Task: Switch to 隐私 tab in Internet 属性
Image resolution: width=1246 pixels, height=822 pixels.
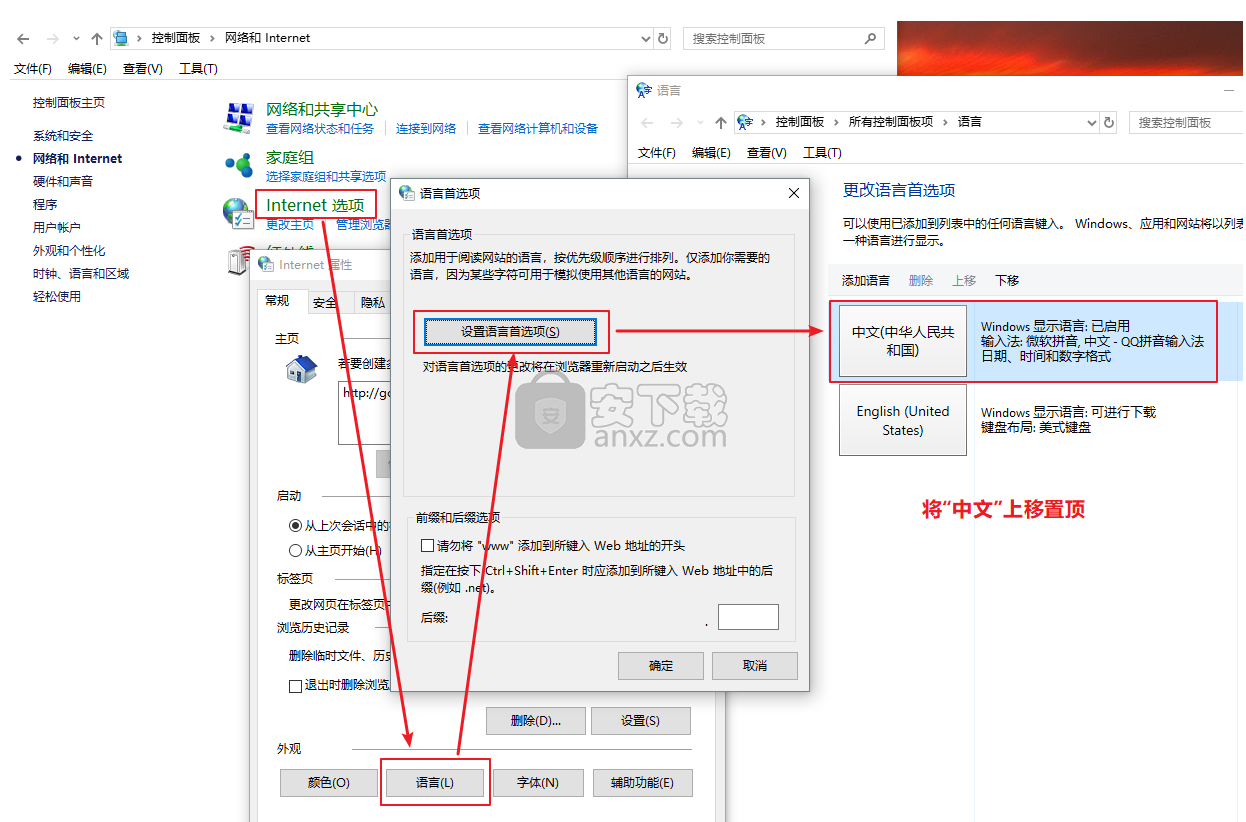Action: click(x=372, y=302)
